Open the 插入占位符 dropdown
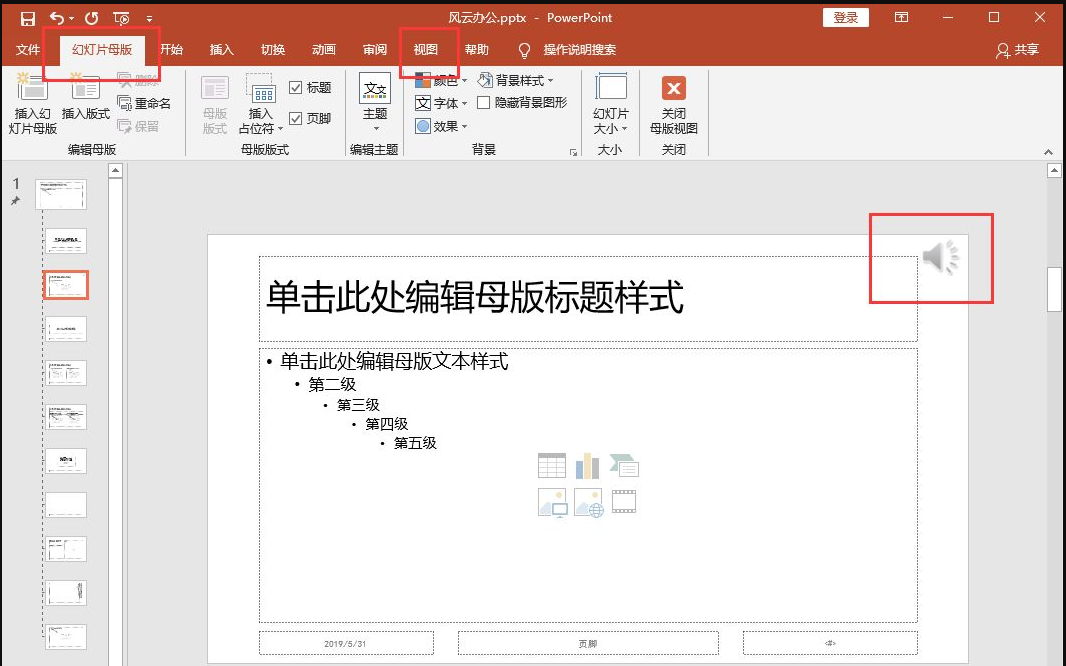Viewport: 1066px width, 666px height. point(261,103)
